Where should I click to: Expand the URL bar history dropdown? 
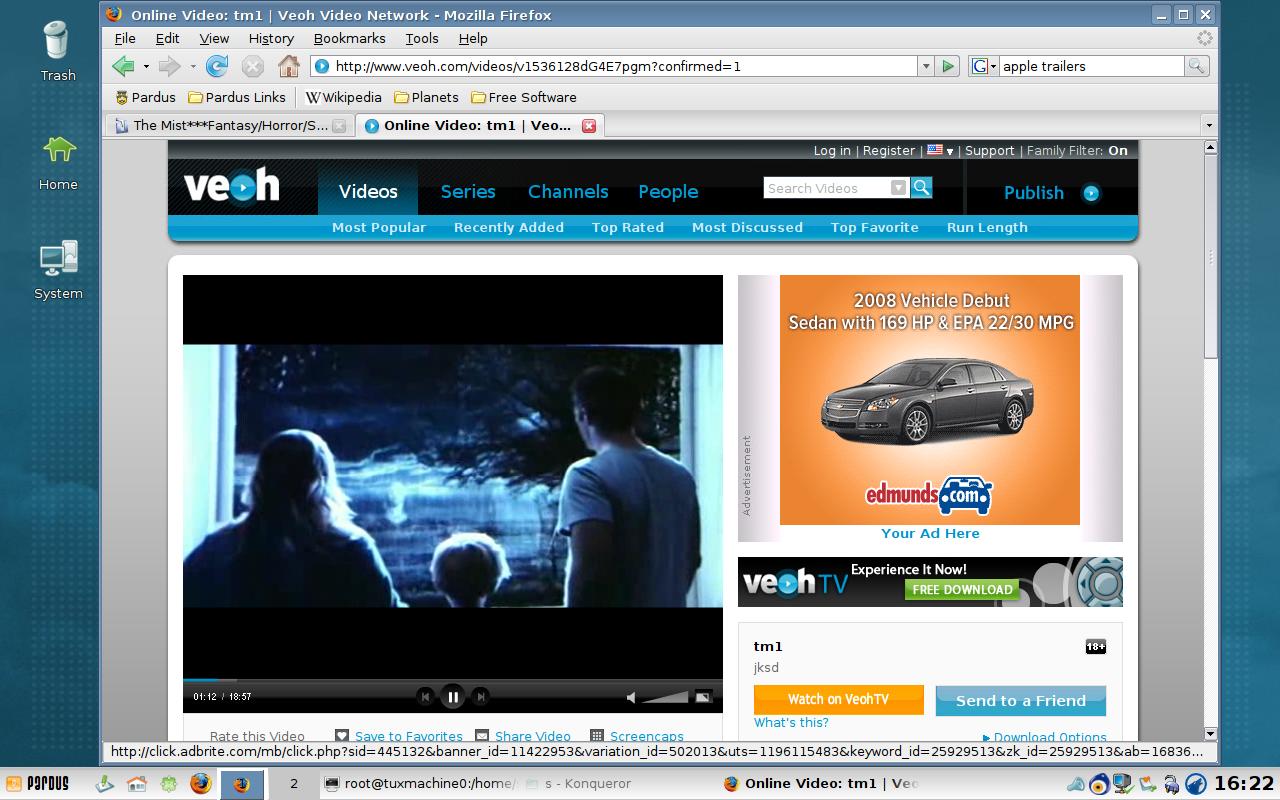(925, 66)
